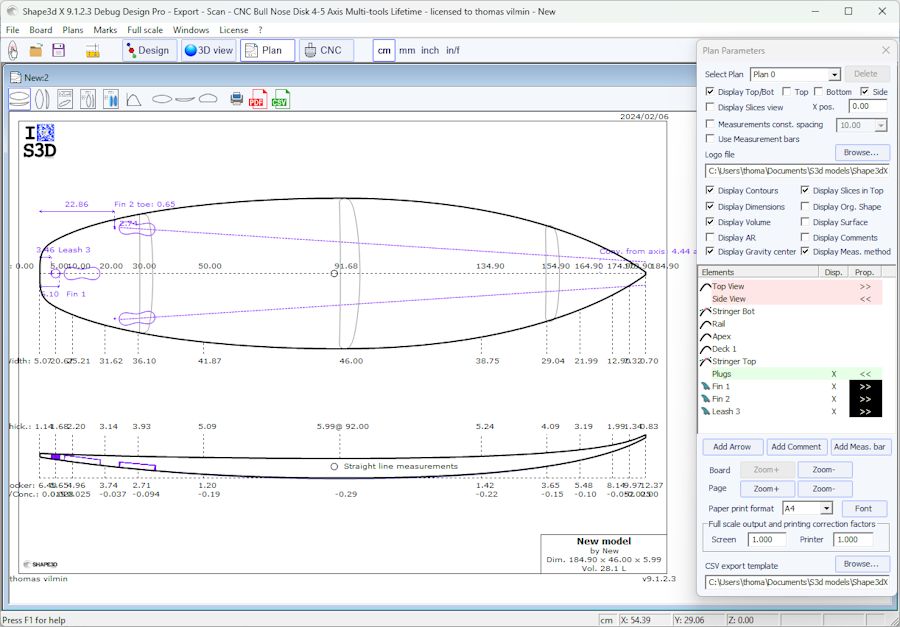This screenshot has width=900, height=627.
Task: Open the CNC mode
Action: [327, 51]
